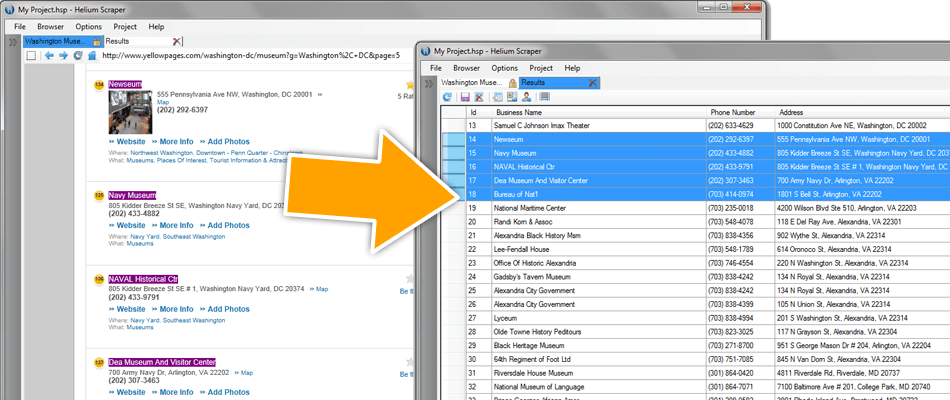Open the Project menu in the left window
Screen dimensions: 950x400
point(125,26)
